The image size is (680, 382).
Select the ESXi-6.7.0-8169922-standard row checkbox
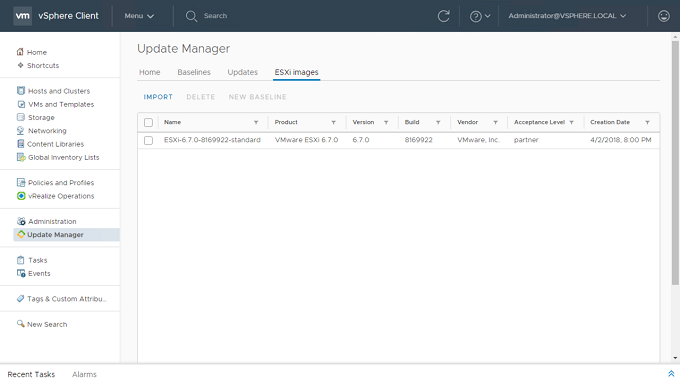(x=148, y=140)
